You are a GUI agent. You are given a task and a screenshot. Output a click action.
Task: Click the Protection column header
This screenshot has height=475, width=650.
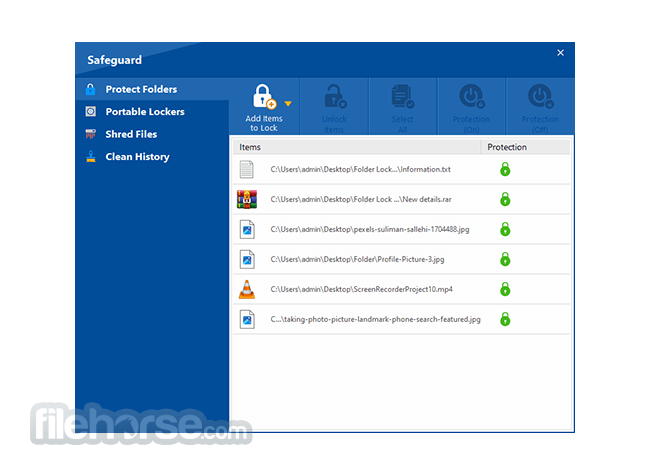(526, 147)
